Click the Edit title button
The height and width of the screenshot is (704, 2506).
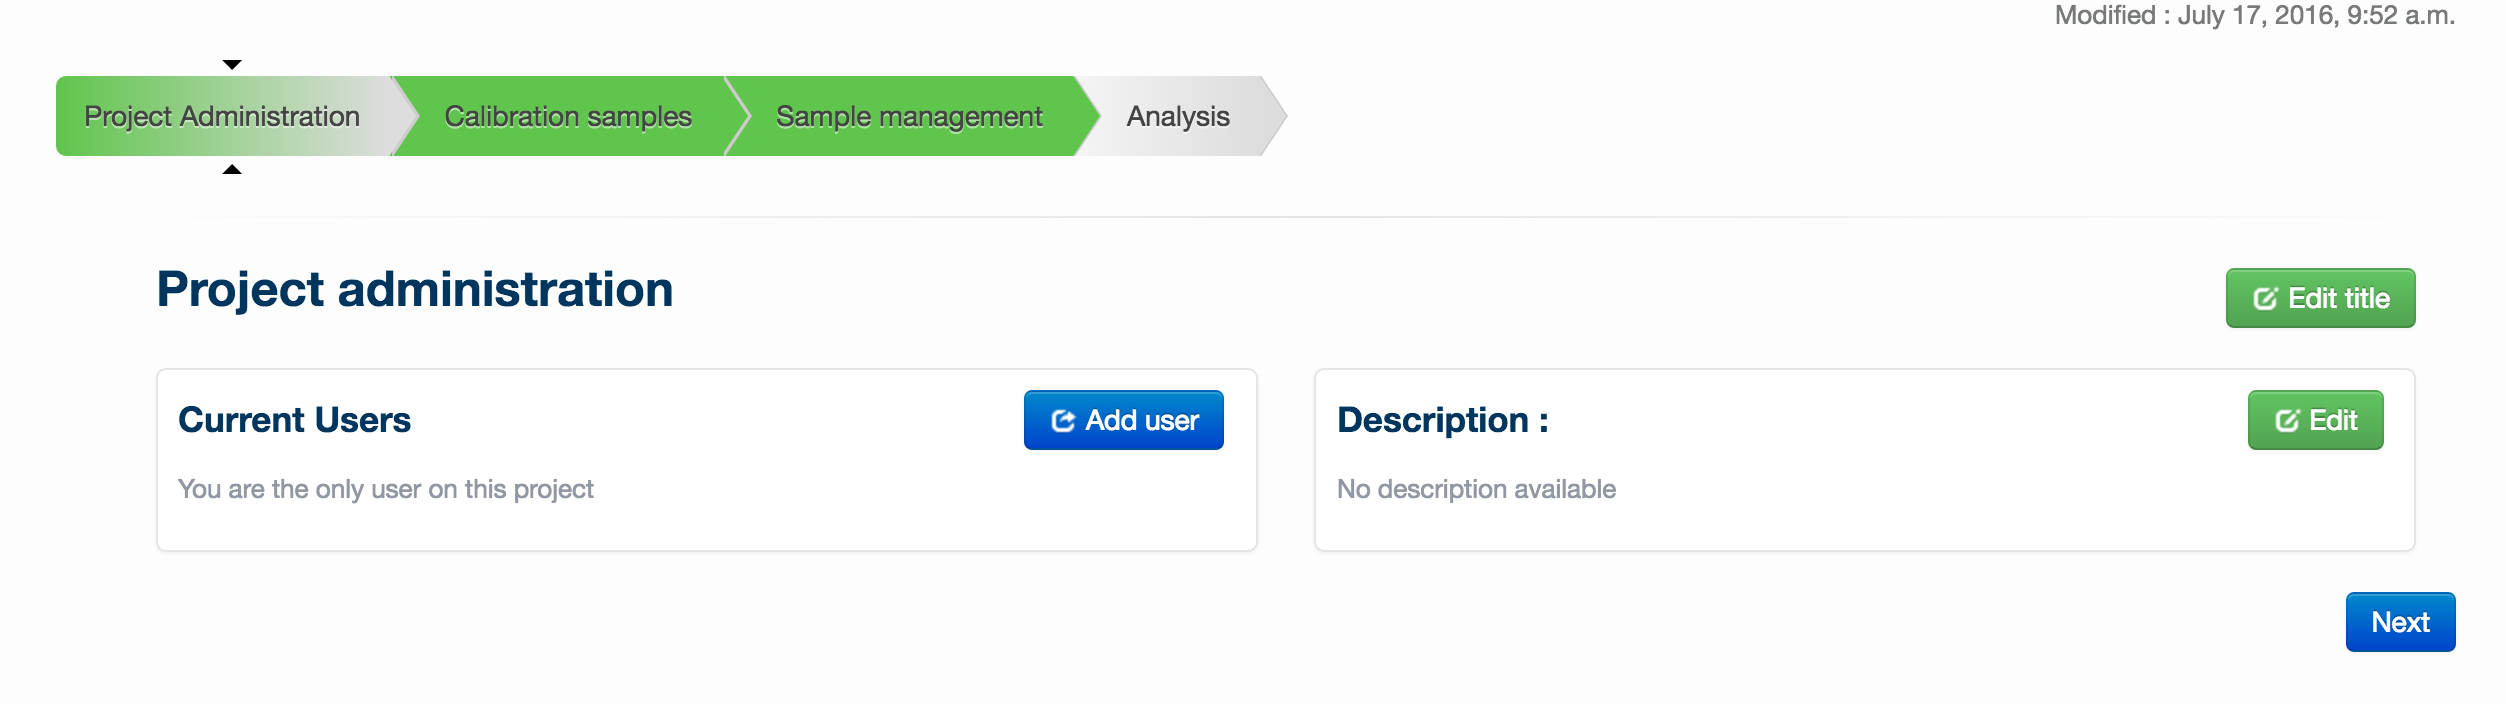[x=2320, y=298]
